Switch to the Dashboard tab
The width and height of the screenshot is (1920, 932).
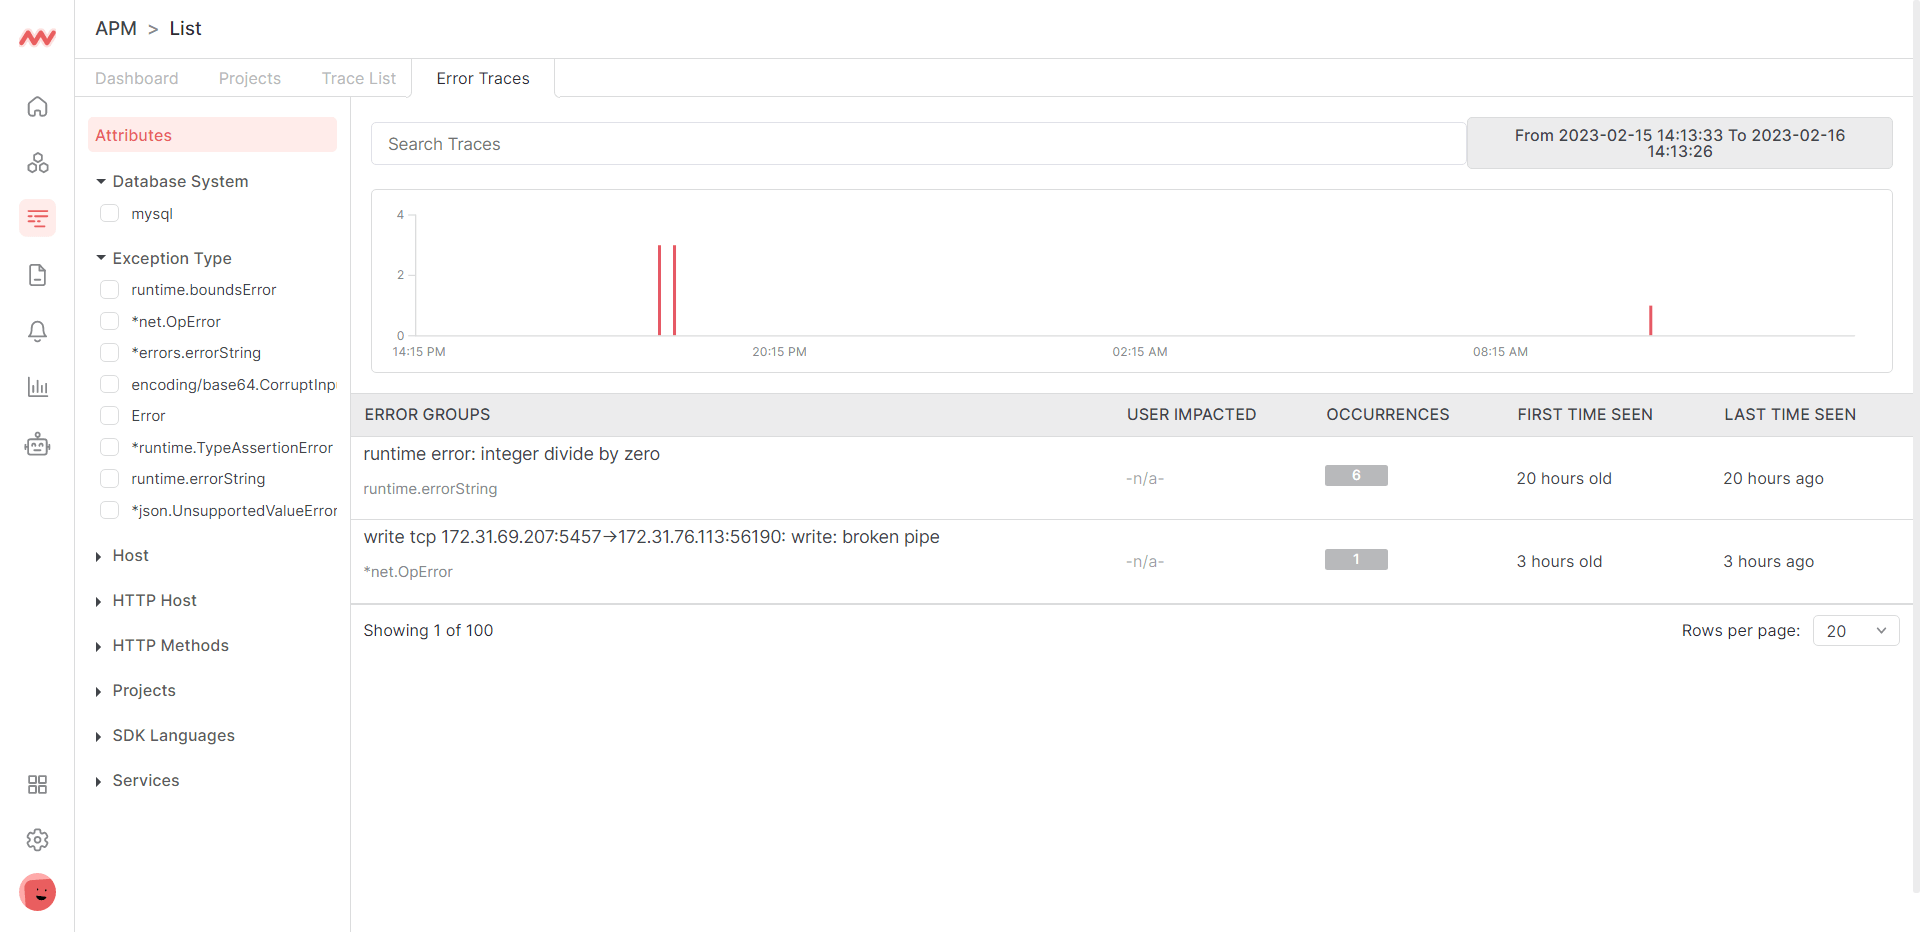(x=137, y=78)
